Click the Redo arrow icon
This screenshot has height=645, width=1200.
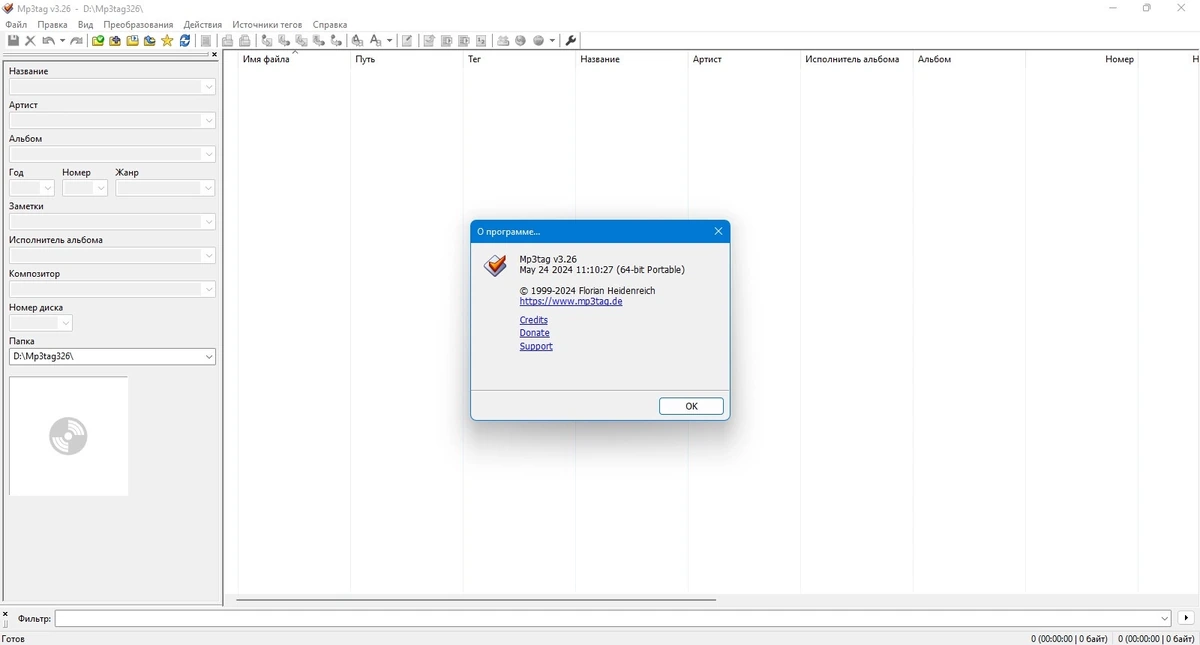76,41
